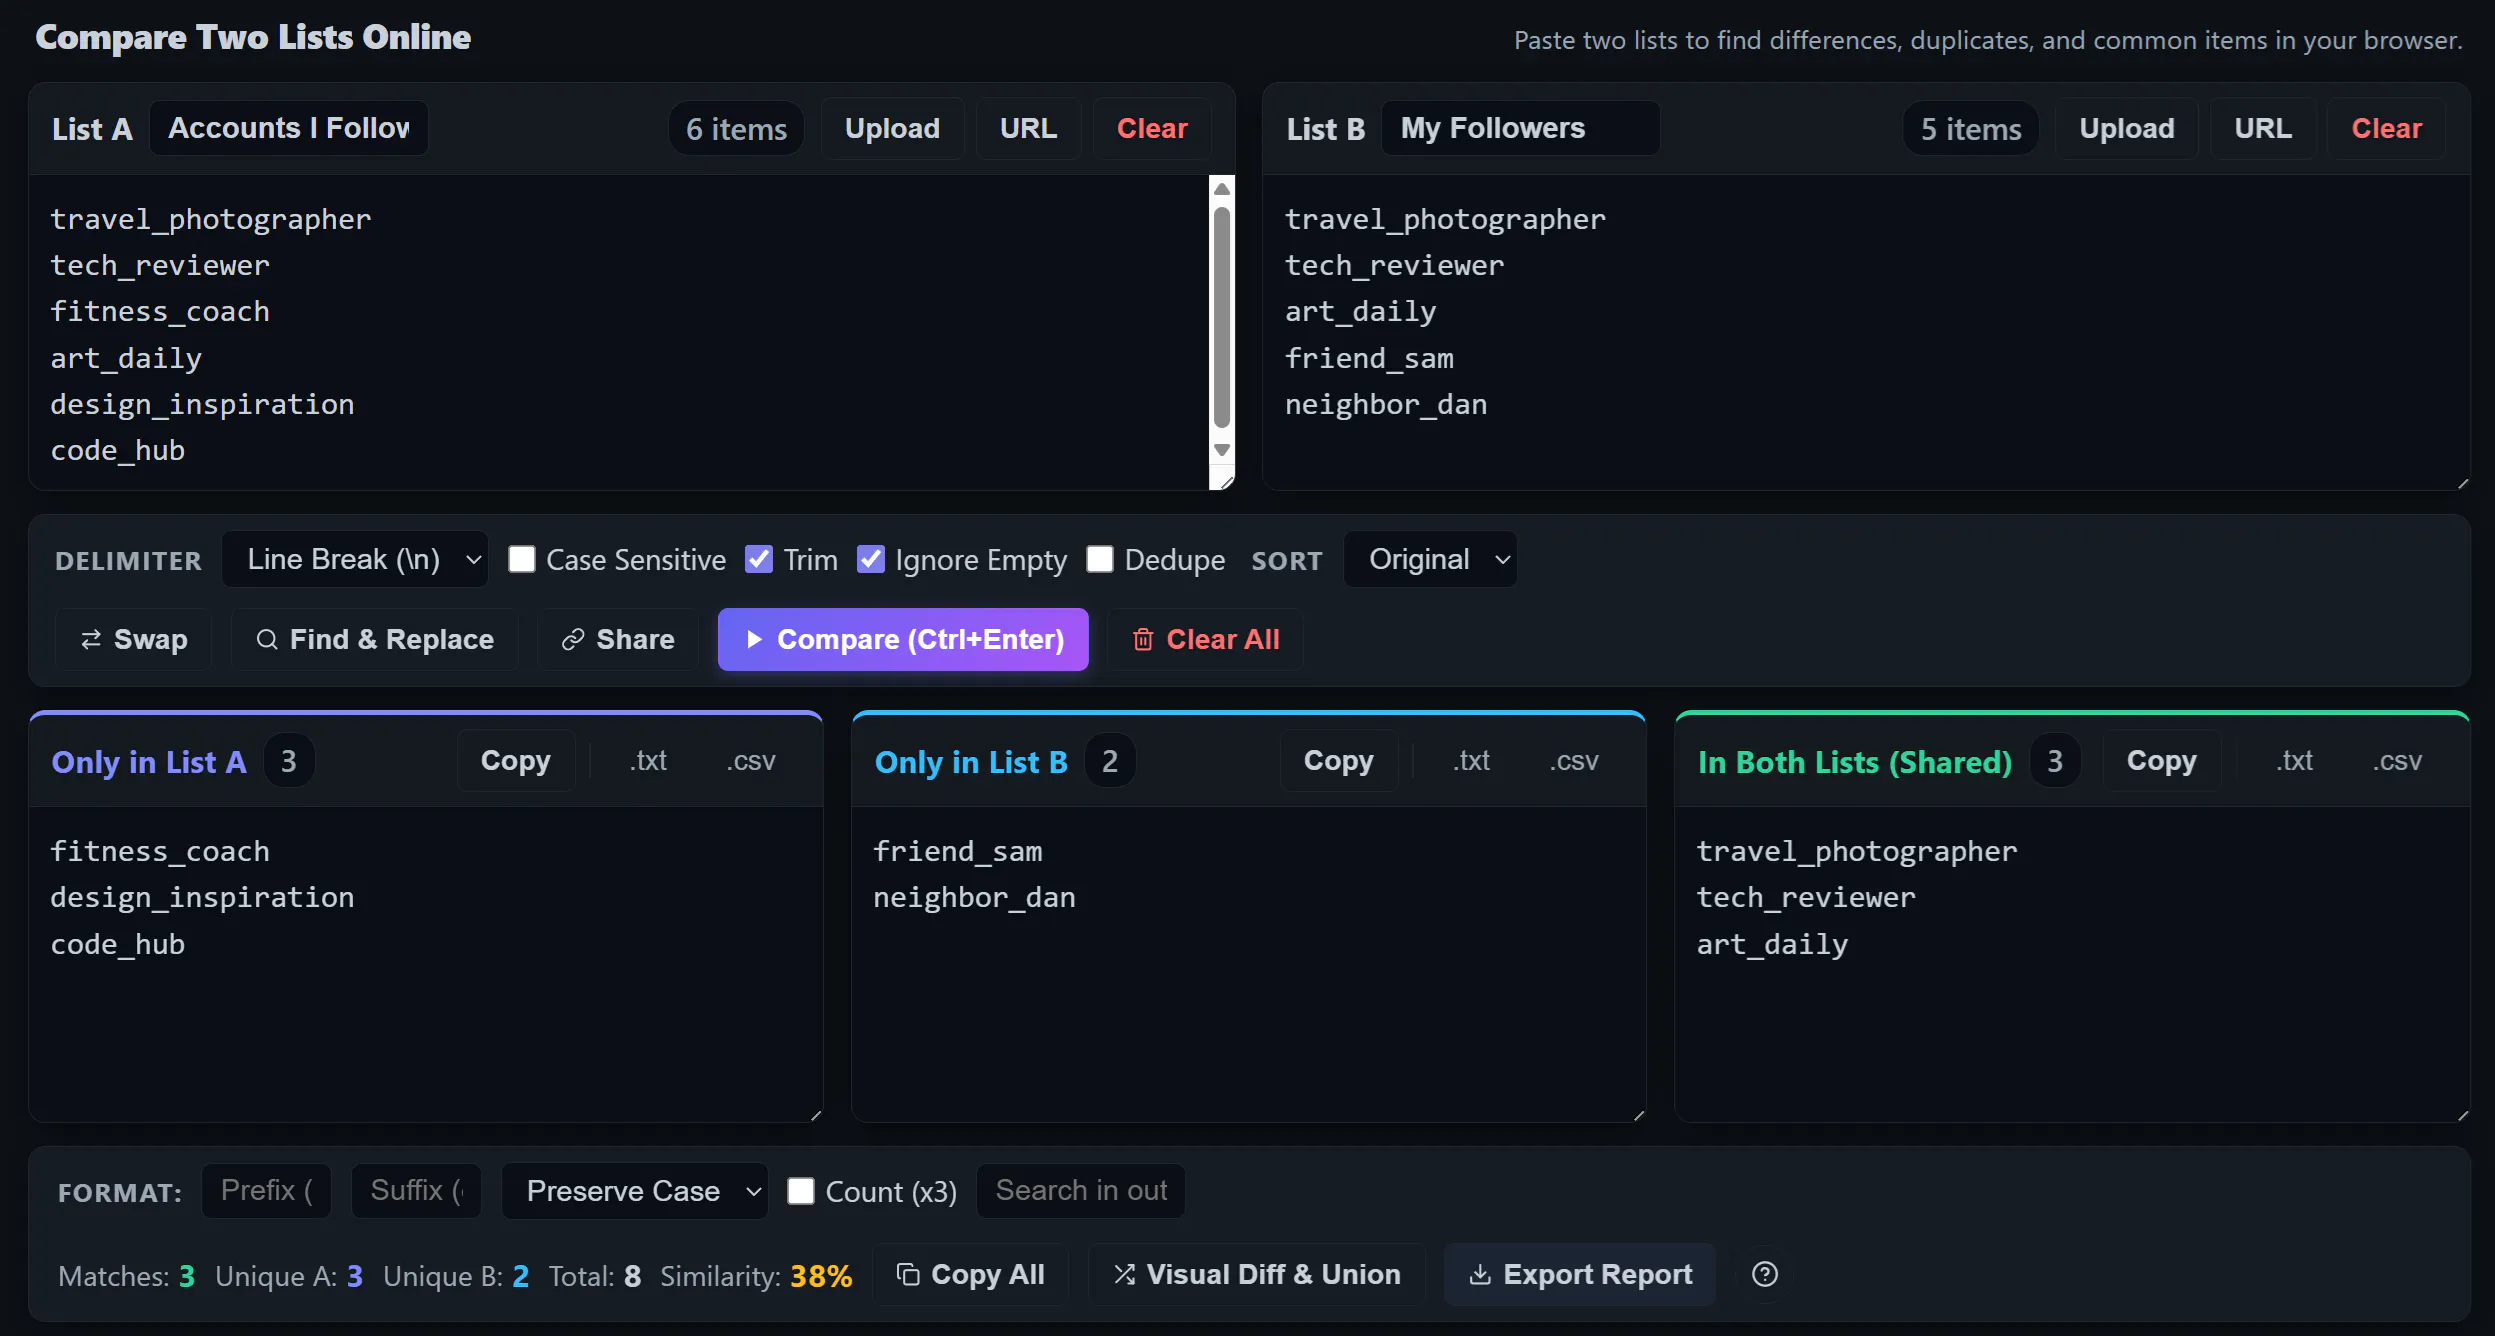Click the Share link button
Screen dimensions: 2495x1336
tap(618, 639)
